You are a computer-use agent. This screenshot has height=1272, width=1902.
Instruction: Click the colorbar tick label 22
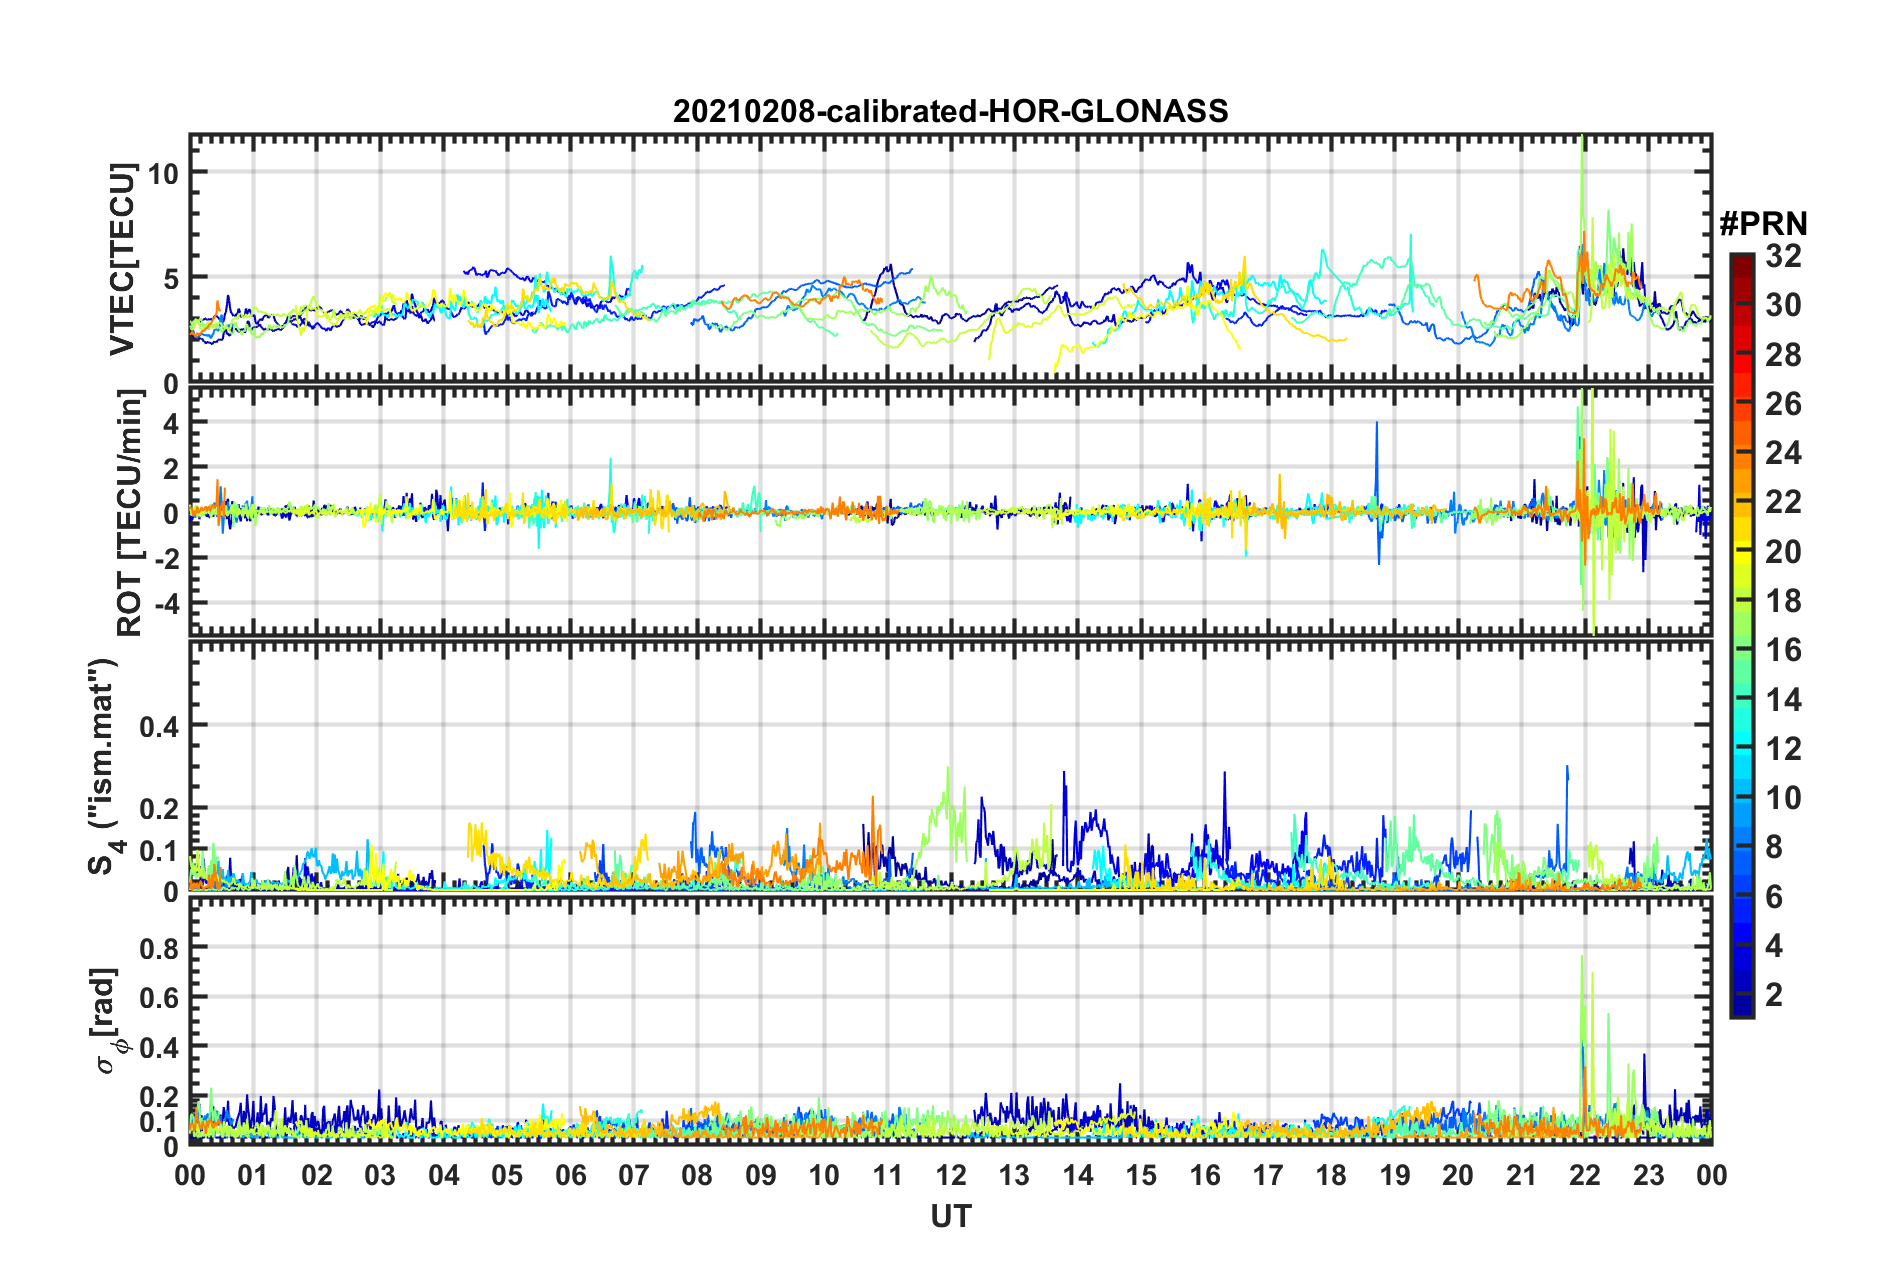click(1783, 502)
